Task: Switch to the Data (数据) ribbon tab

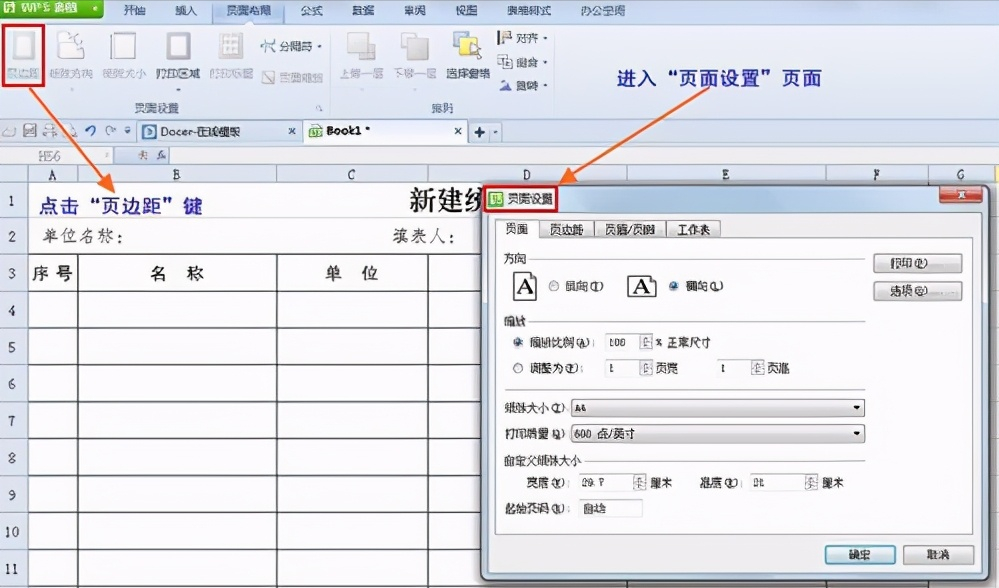Action: [x=363, y=10]
